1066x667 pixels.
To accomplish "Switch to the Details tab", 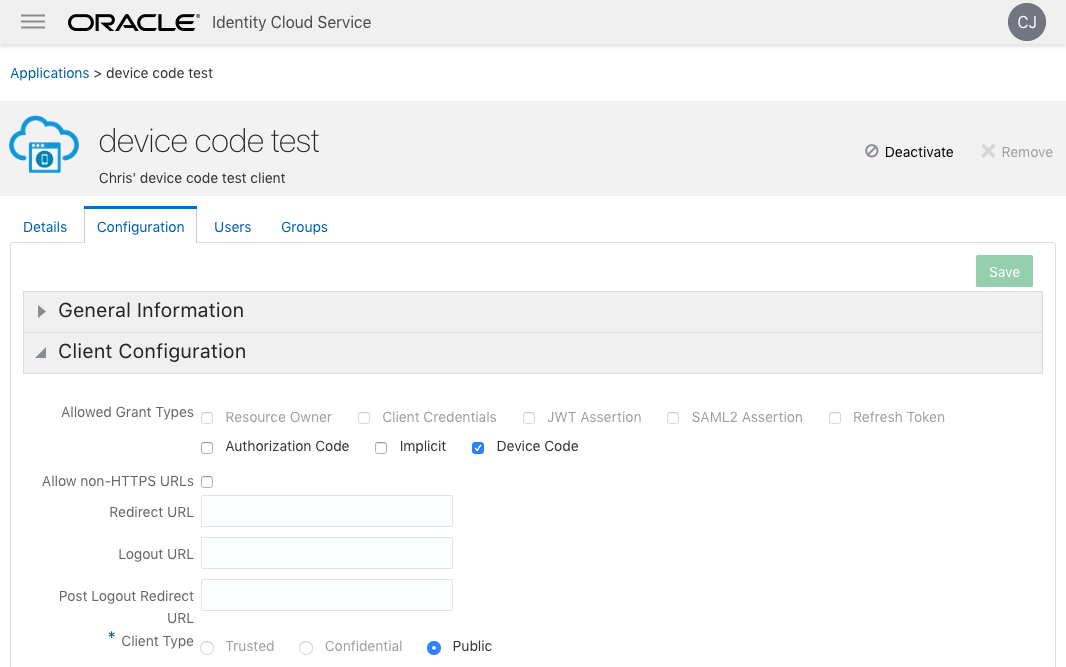I will [x=45, y=227].
